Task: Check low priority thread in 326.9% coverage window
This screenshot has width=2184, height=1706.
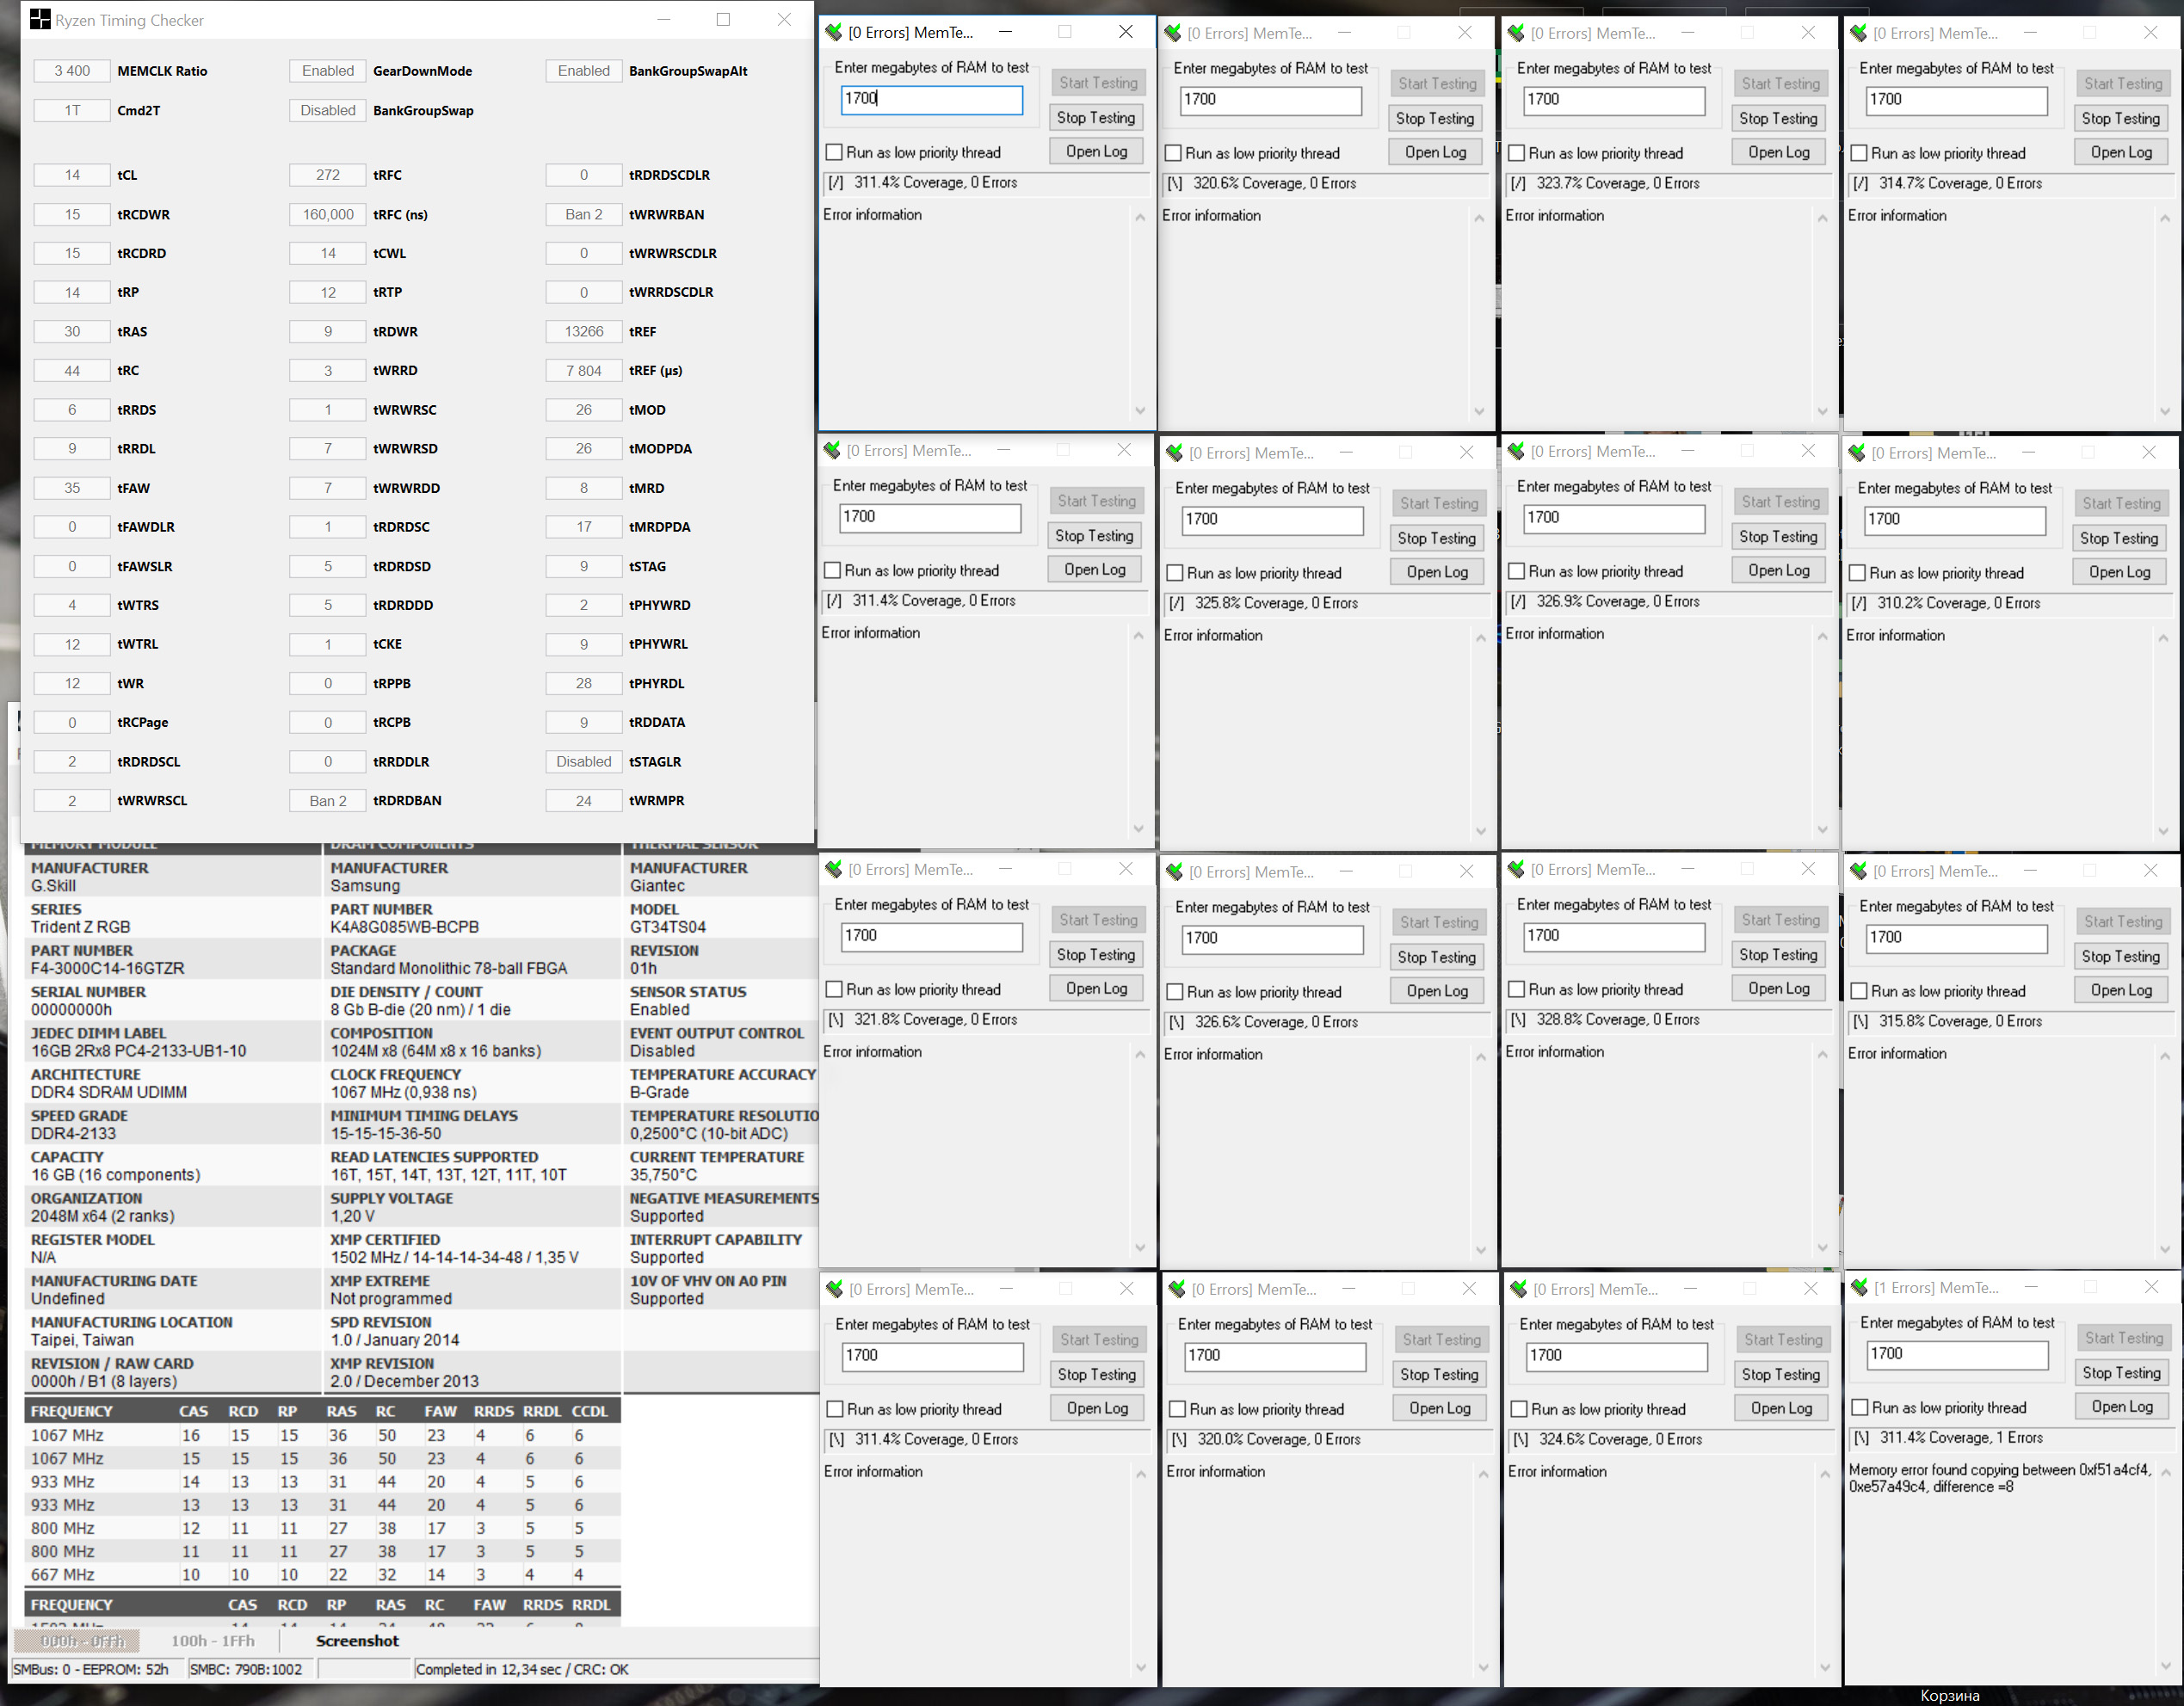Action: tap(1517, 572)
